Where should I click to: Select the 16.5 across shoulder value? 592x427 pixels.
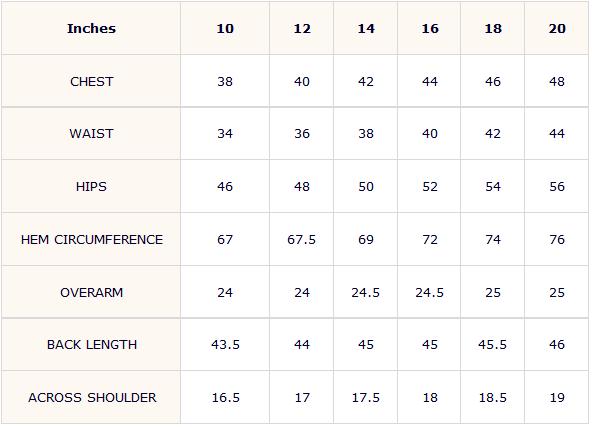pos(225,398)
